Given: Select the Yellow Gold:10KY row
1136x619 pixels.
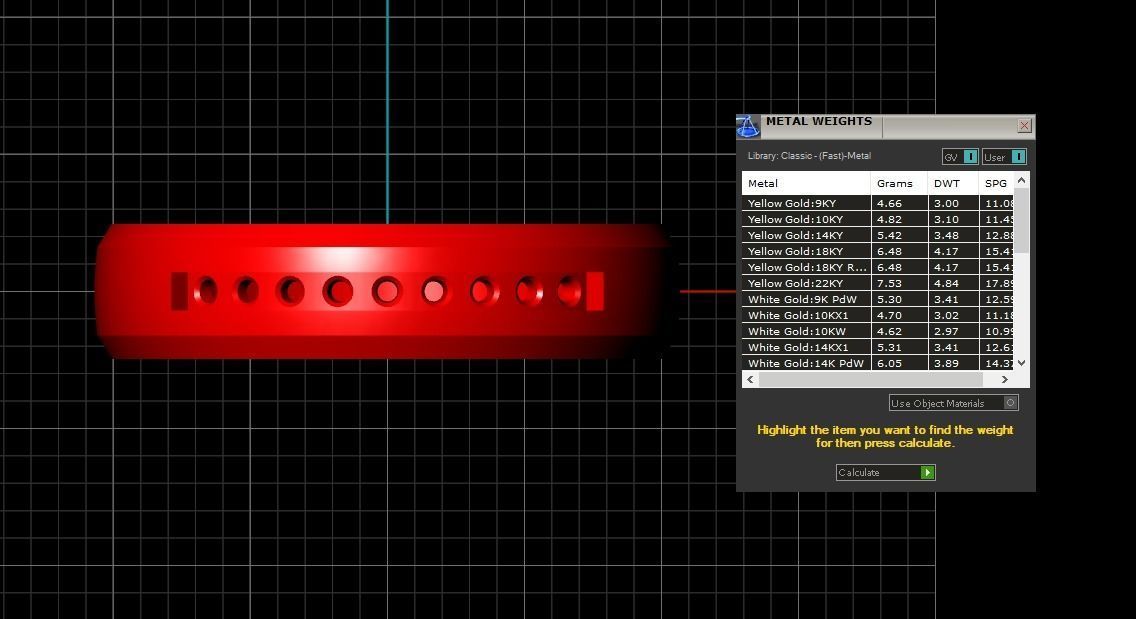Looking at the screenshot, I should [878, 219].
